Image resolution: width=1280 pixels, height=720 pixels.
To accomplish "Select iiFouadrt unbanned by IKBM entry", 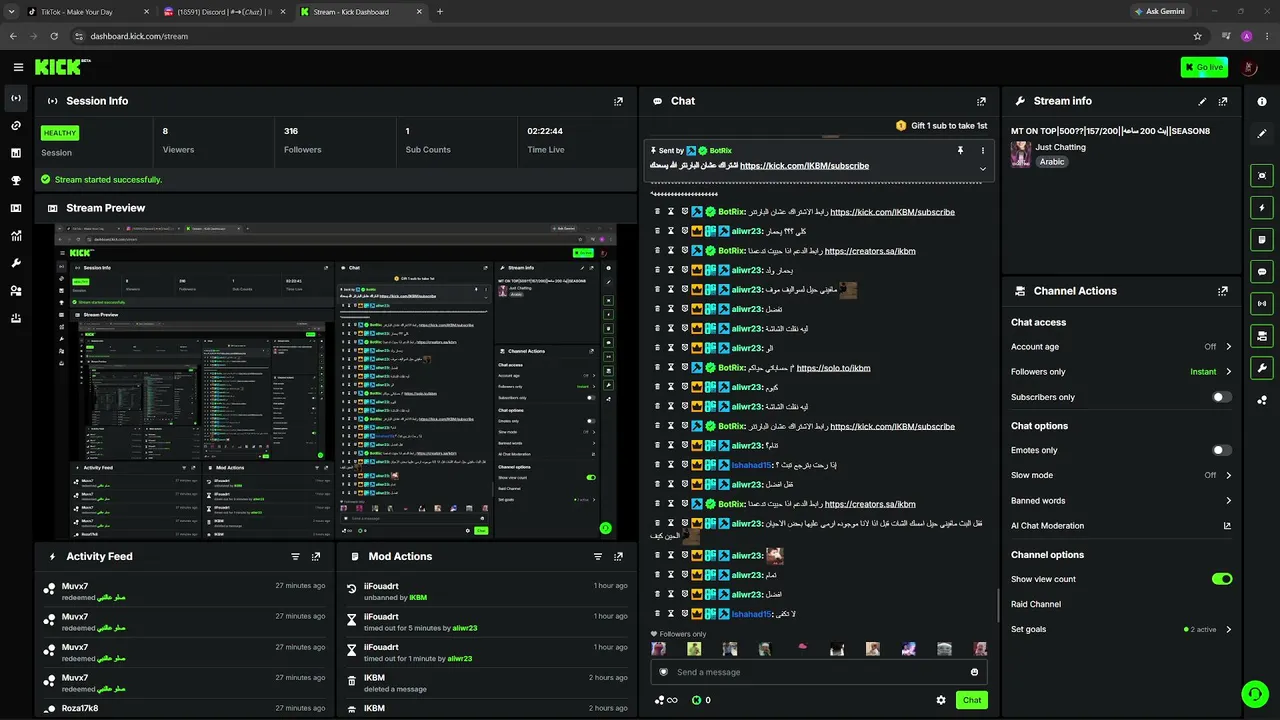I will (487, 591).
